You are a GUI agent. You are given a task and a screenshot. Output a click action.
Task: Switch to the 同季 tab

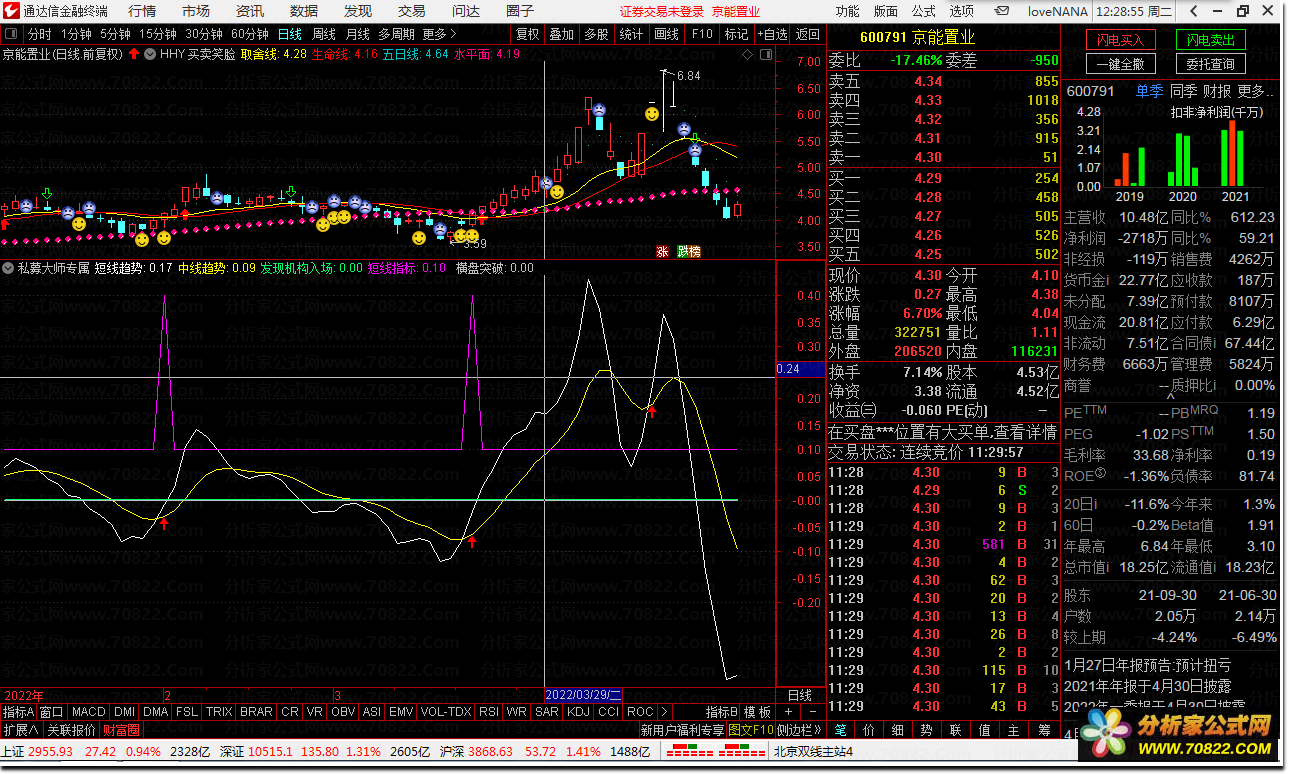[x=1184, y=91]
